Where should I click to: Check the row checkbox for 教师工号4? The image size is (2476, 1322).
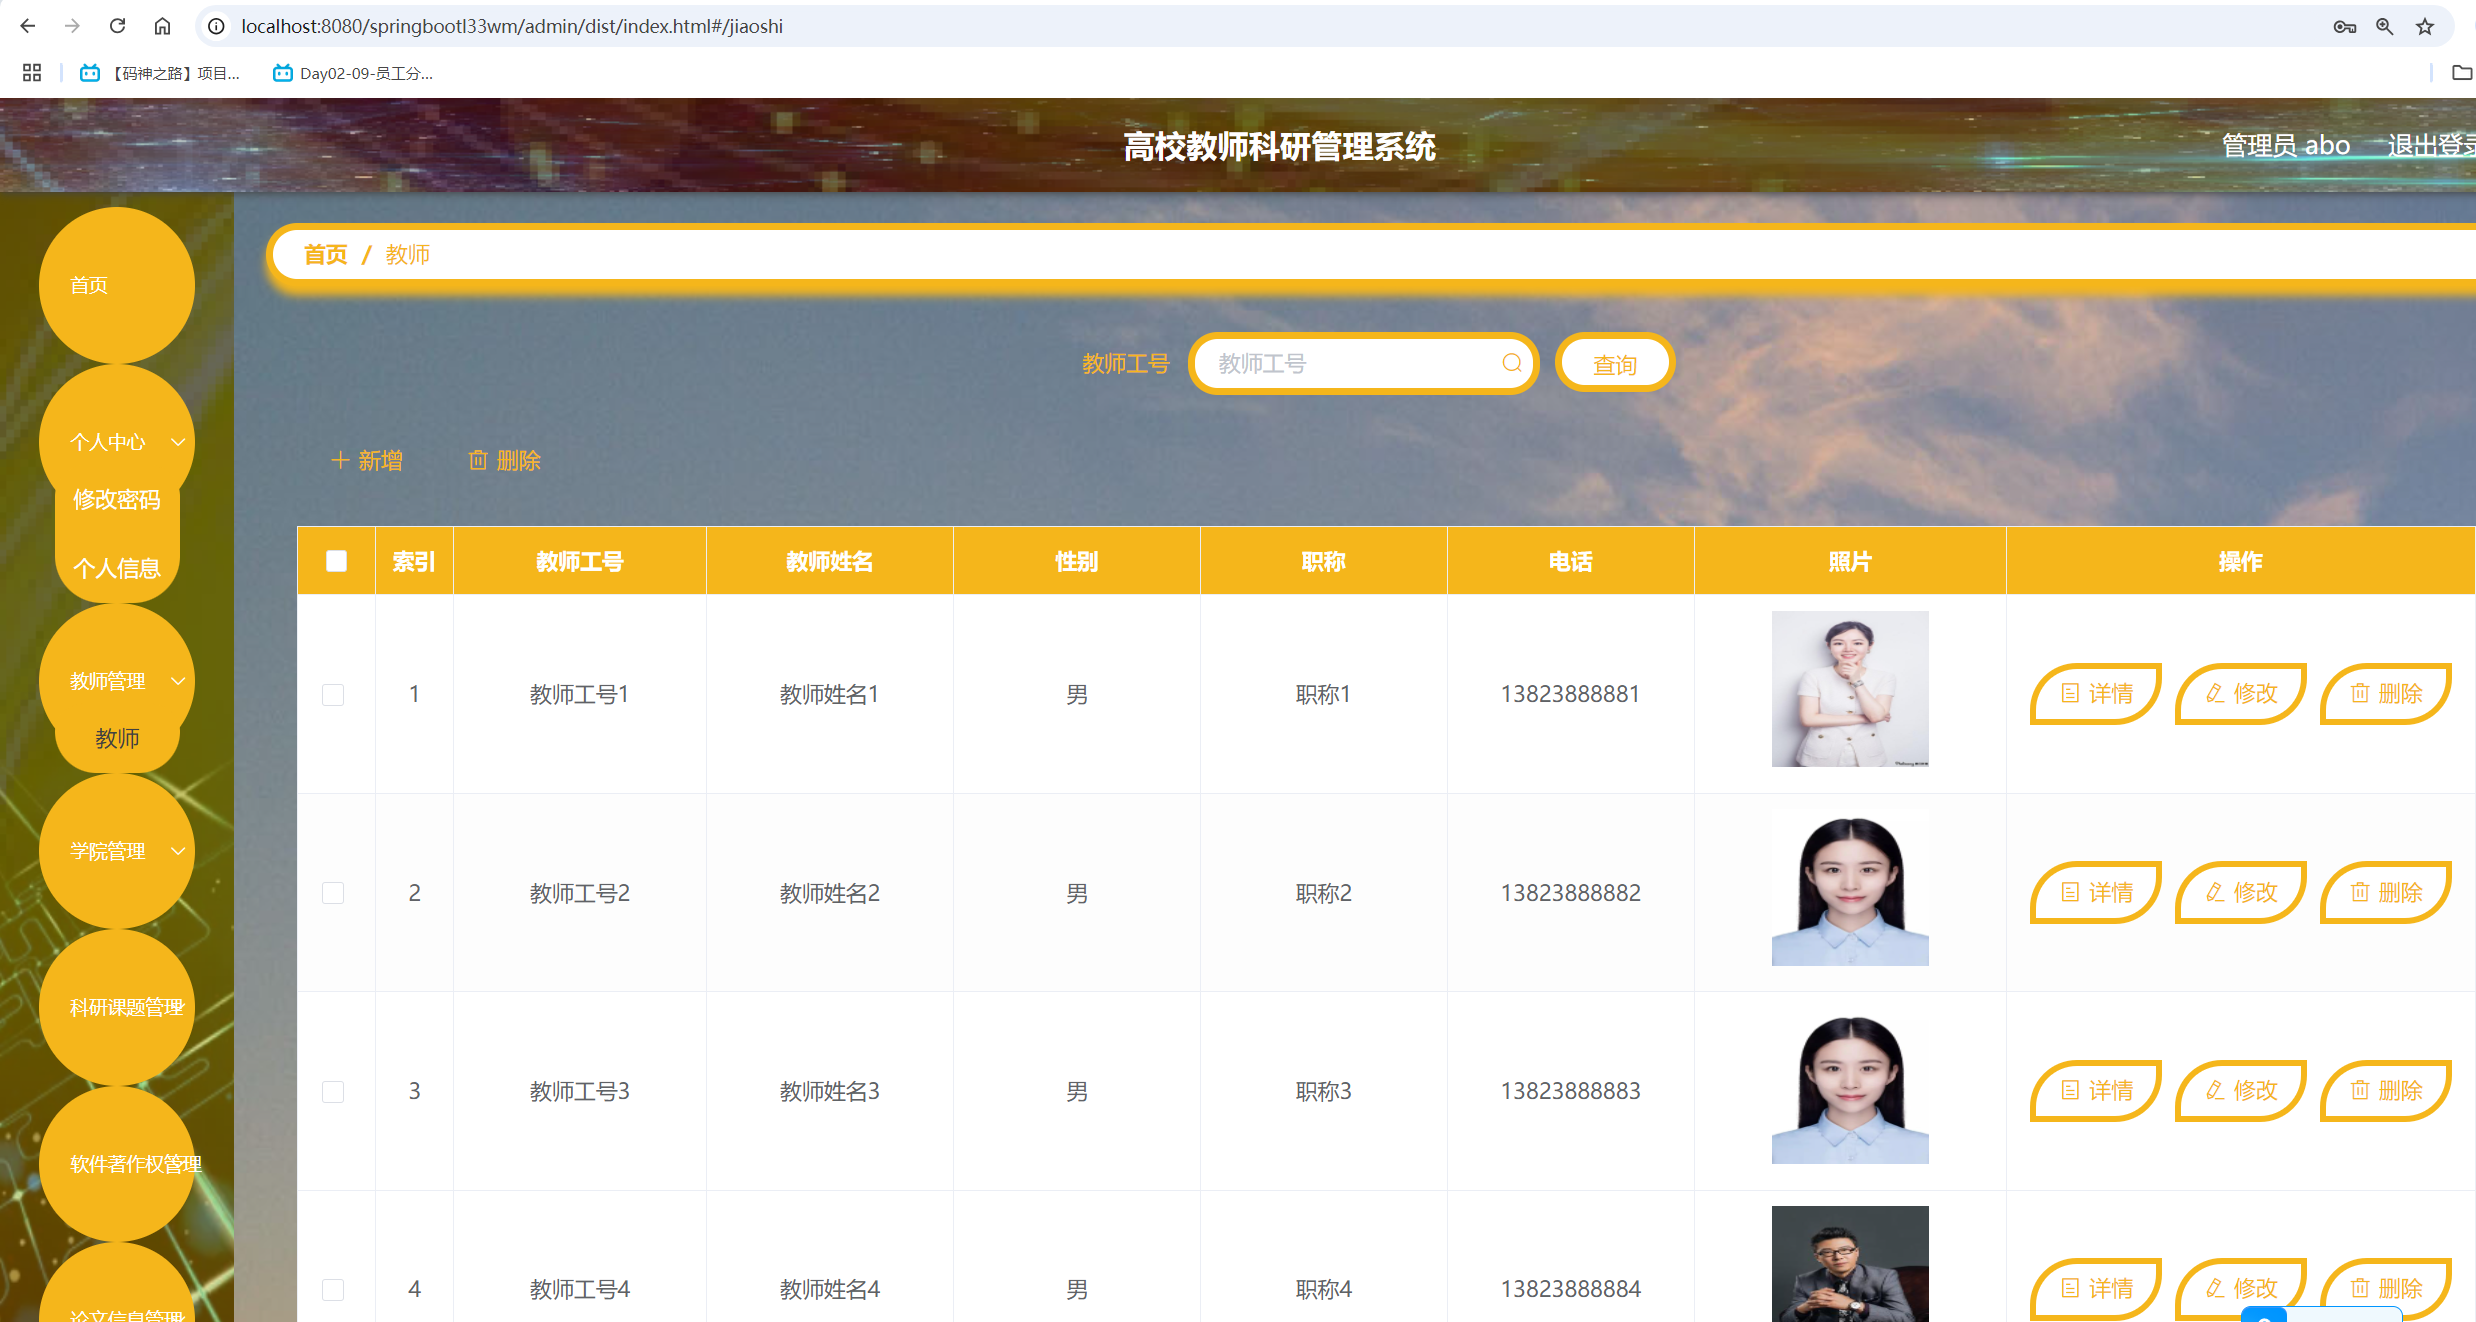(x=334, y=1290)
